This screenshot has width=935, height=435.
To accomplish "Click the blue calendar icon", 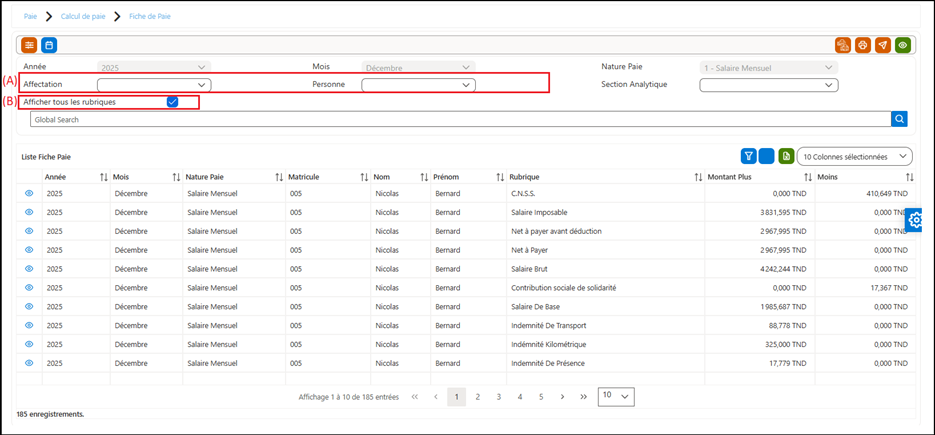I will tap(49, 45).
